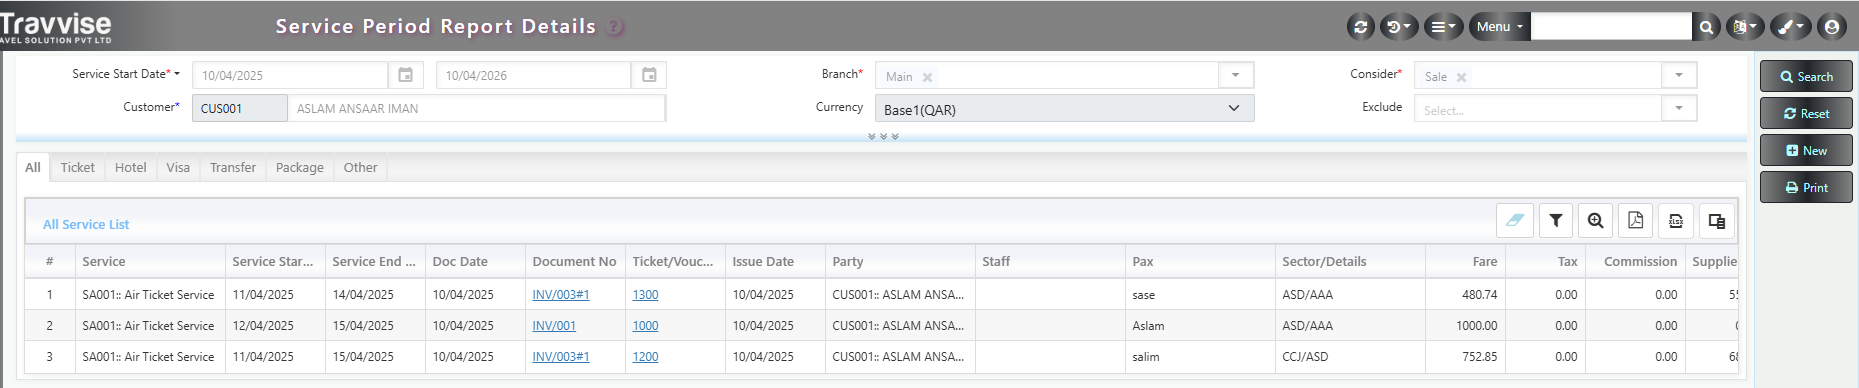Screen dimensions: 1859x388
Task: Export the service list to PDF
Action: (1636, 221)
